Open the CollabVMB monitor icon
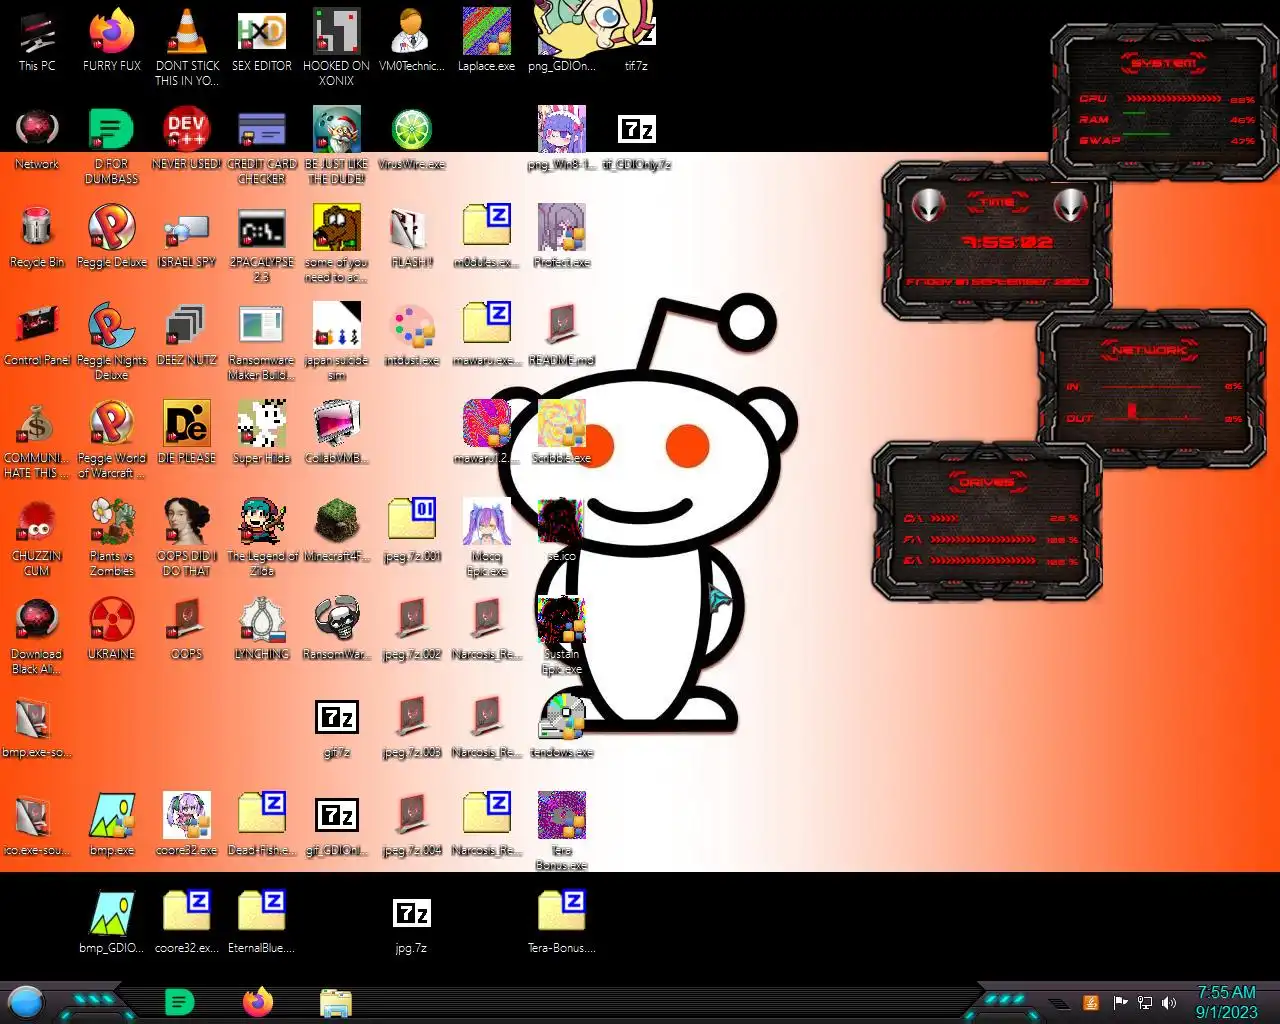The height and width of the screenshot is (1024, 1280). tap(337, 433)
